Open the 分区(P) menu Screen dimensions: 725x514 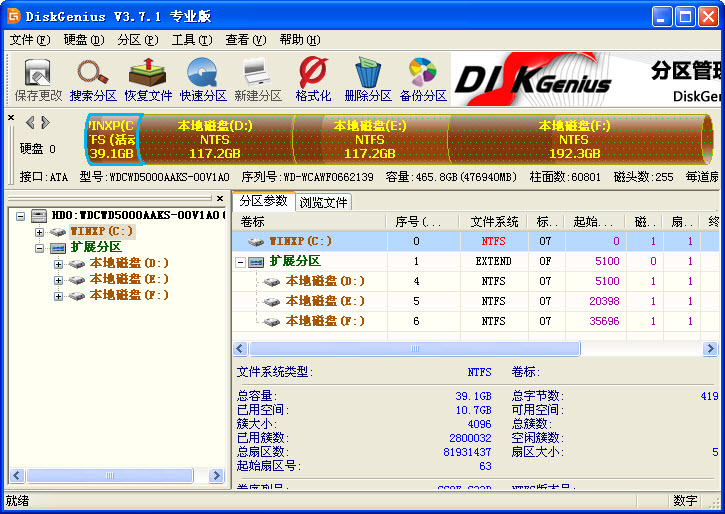137,40
